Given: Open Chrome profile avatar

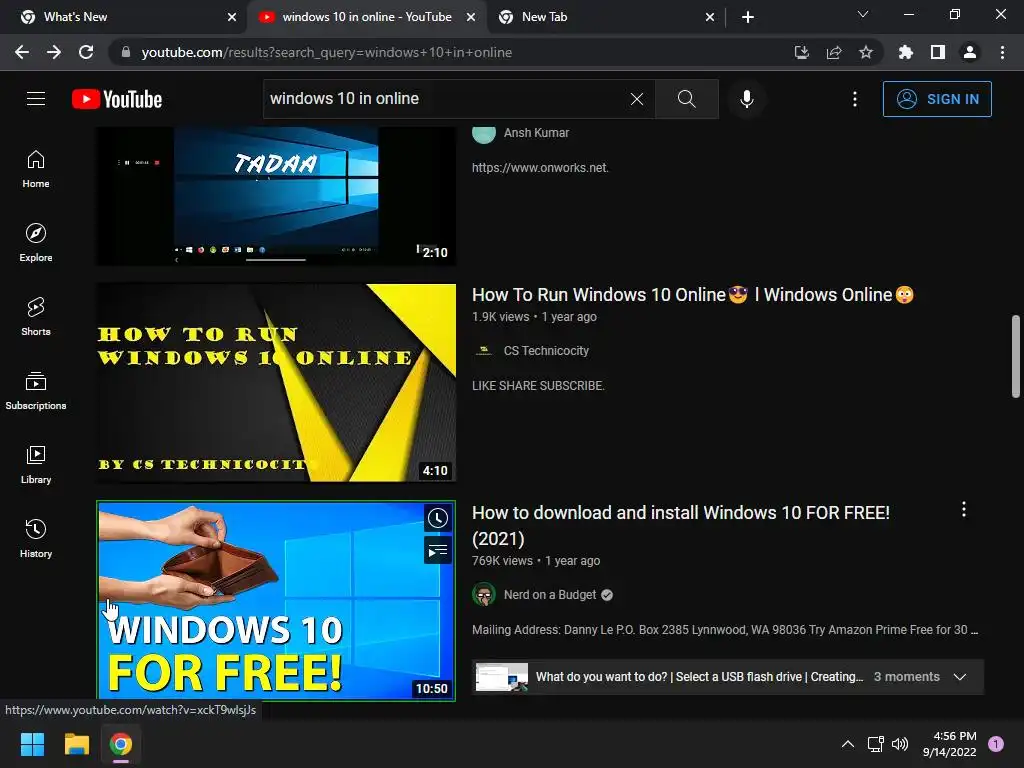Looking at the screenshot, I should click(970, 52).
